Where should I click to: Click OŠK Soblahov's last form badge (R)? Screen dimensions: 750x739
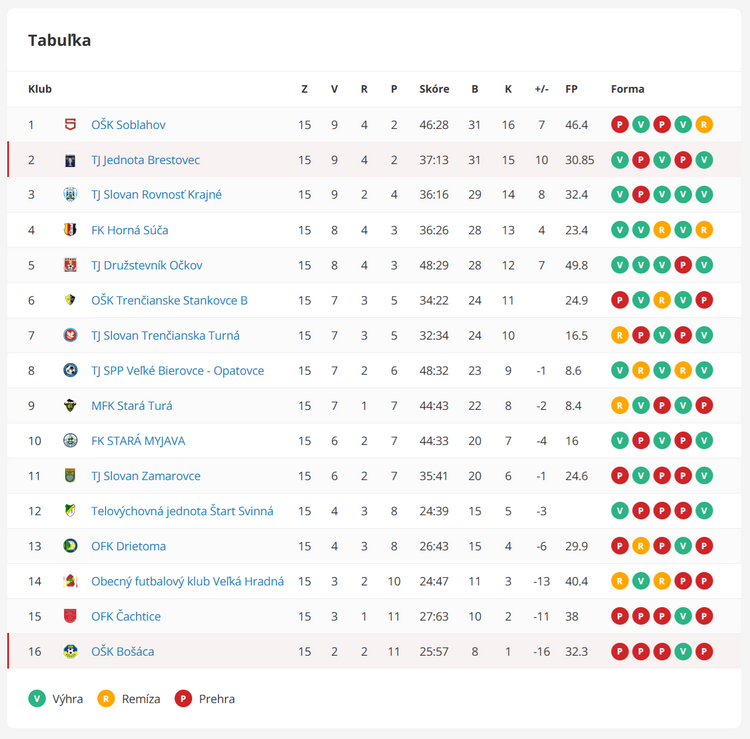point(704,125)
